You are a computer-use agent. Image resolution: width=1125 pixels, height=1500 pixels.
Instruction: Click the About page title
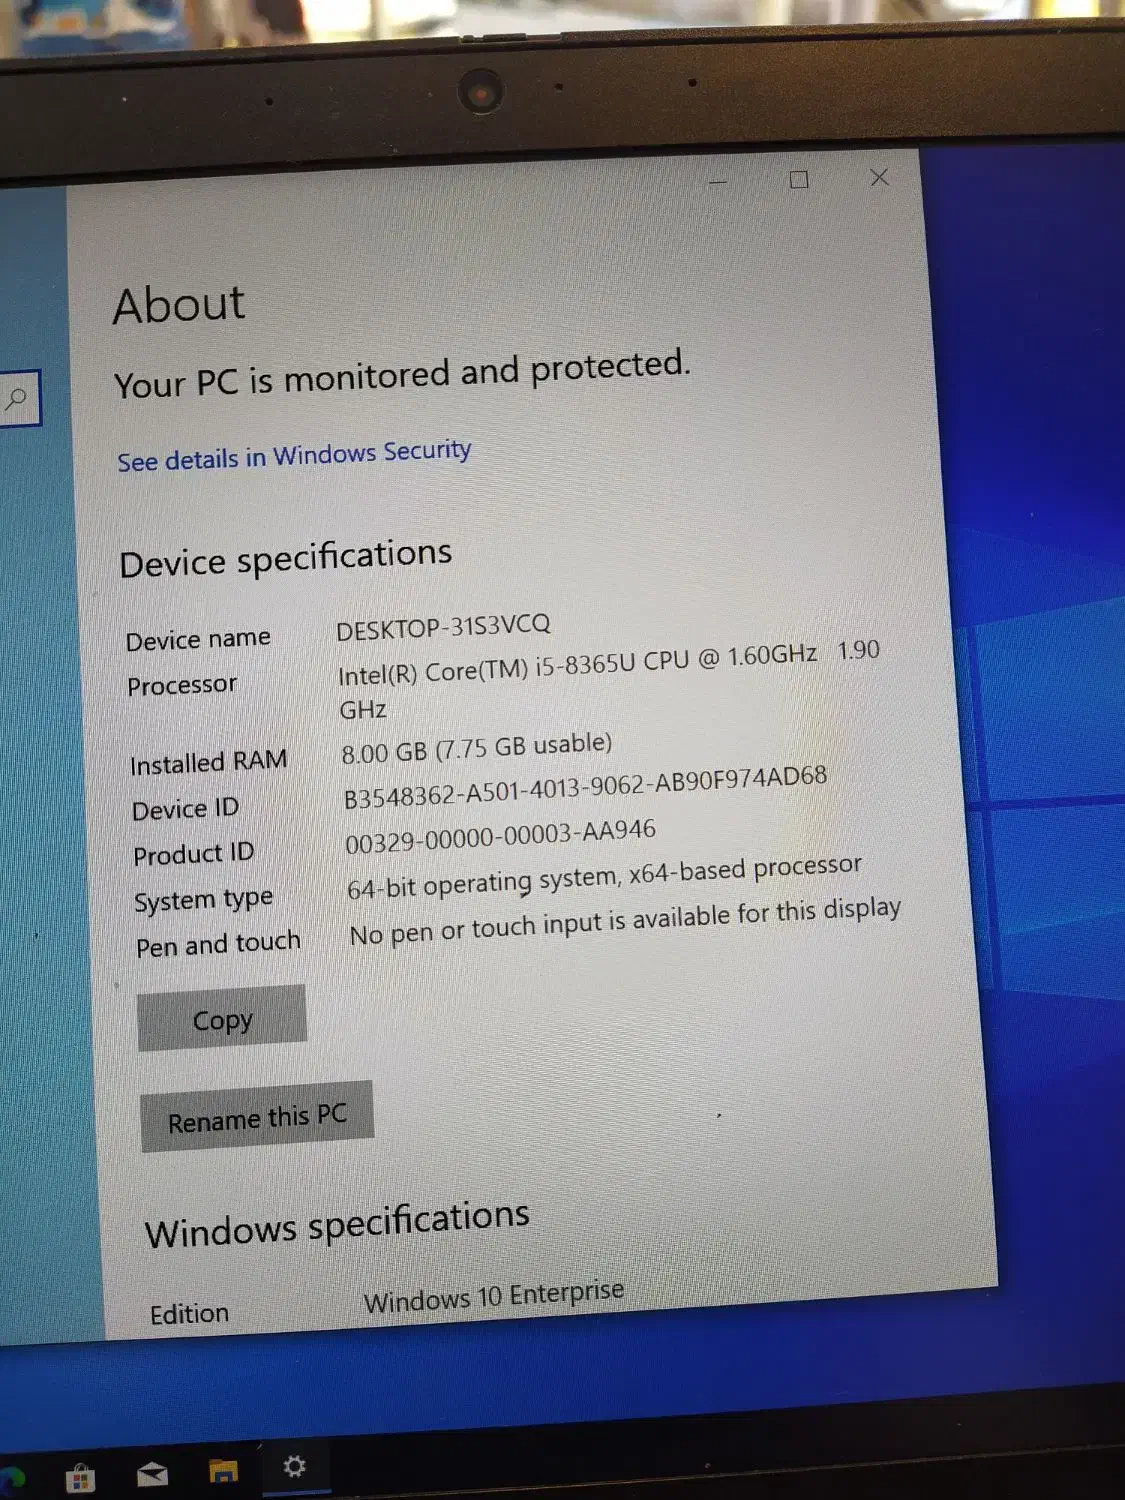[179, 305]
